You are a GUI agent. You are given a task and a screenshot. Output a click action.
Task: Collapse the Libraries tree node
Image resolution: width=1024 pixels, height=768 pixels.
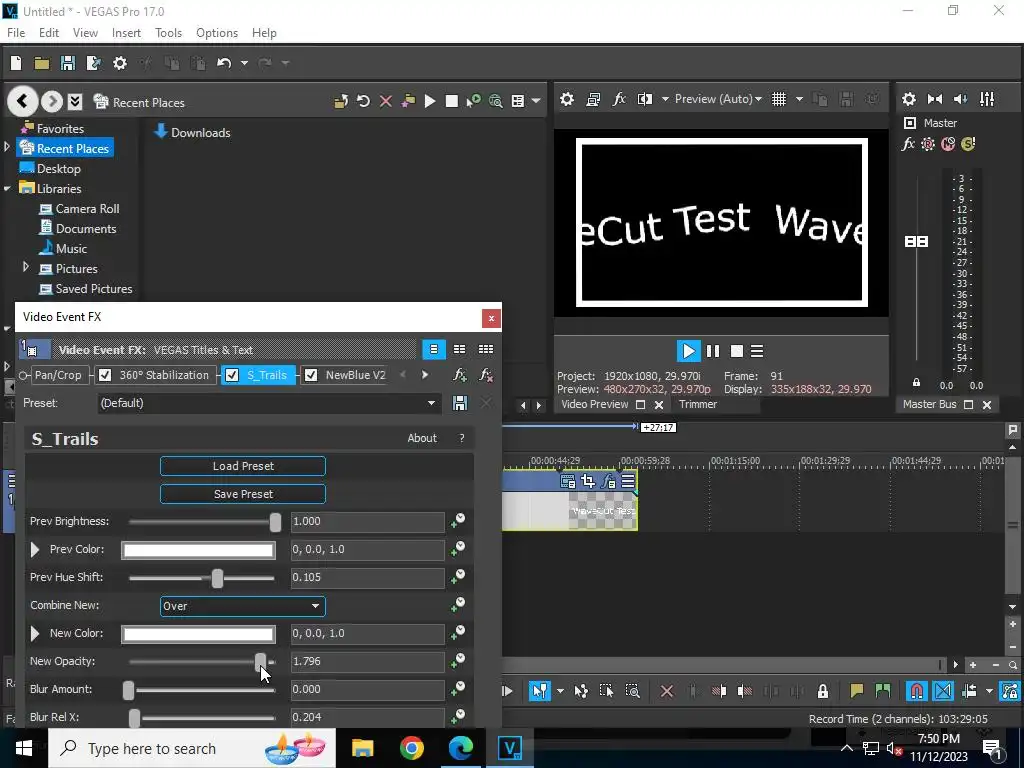point(7,189)
